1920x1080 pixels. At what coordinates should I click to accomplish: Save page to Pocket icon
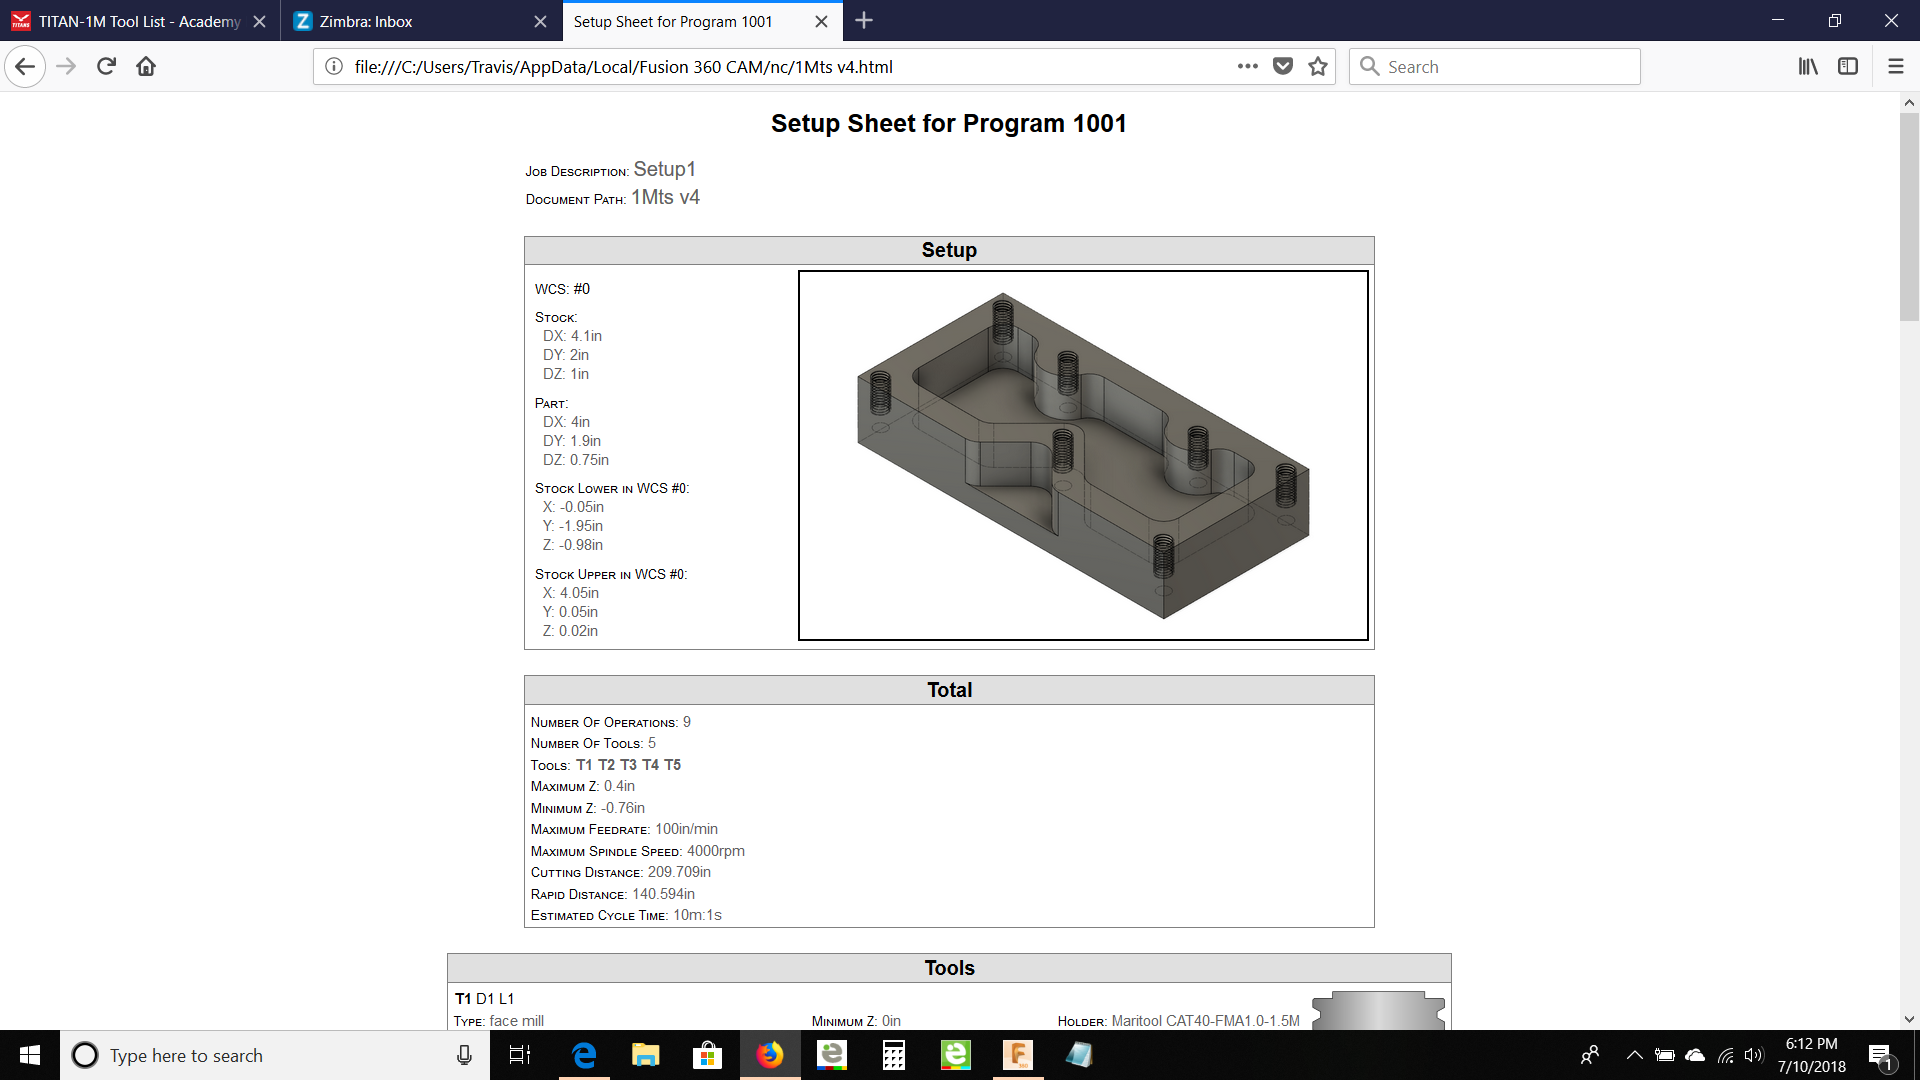click(x=1283, y=67)
